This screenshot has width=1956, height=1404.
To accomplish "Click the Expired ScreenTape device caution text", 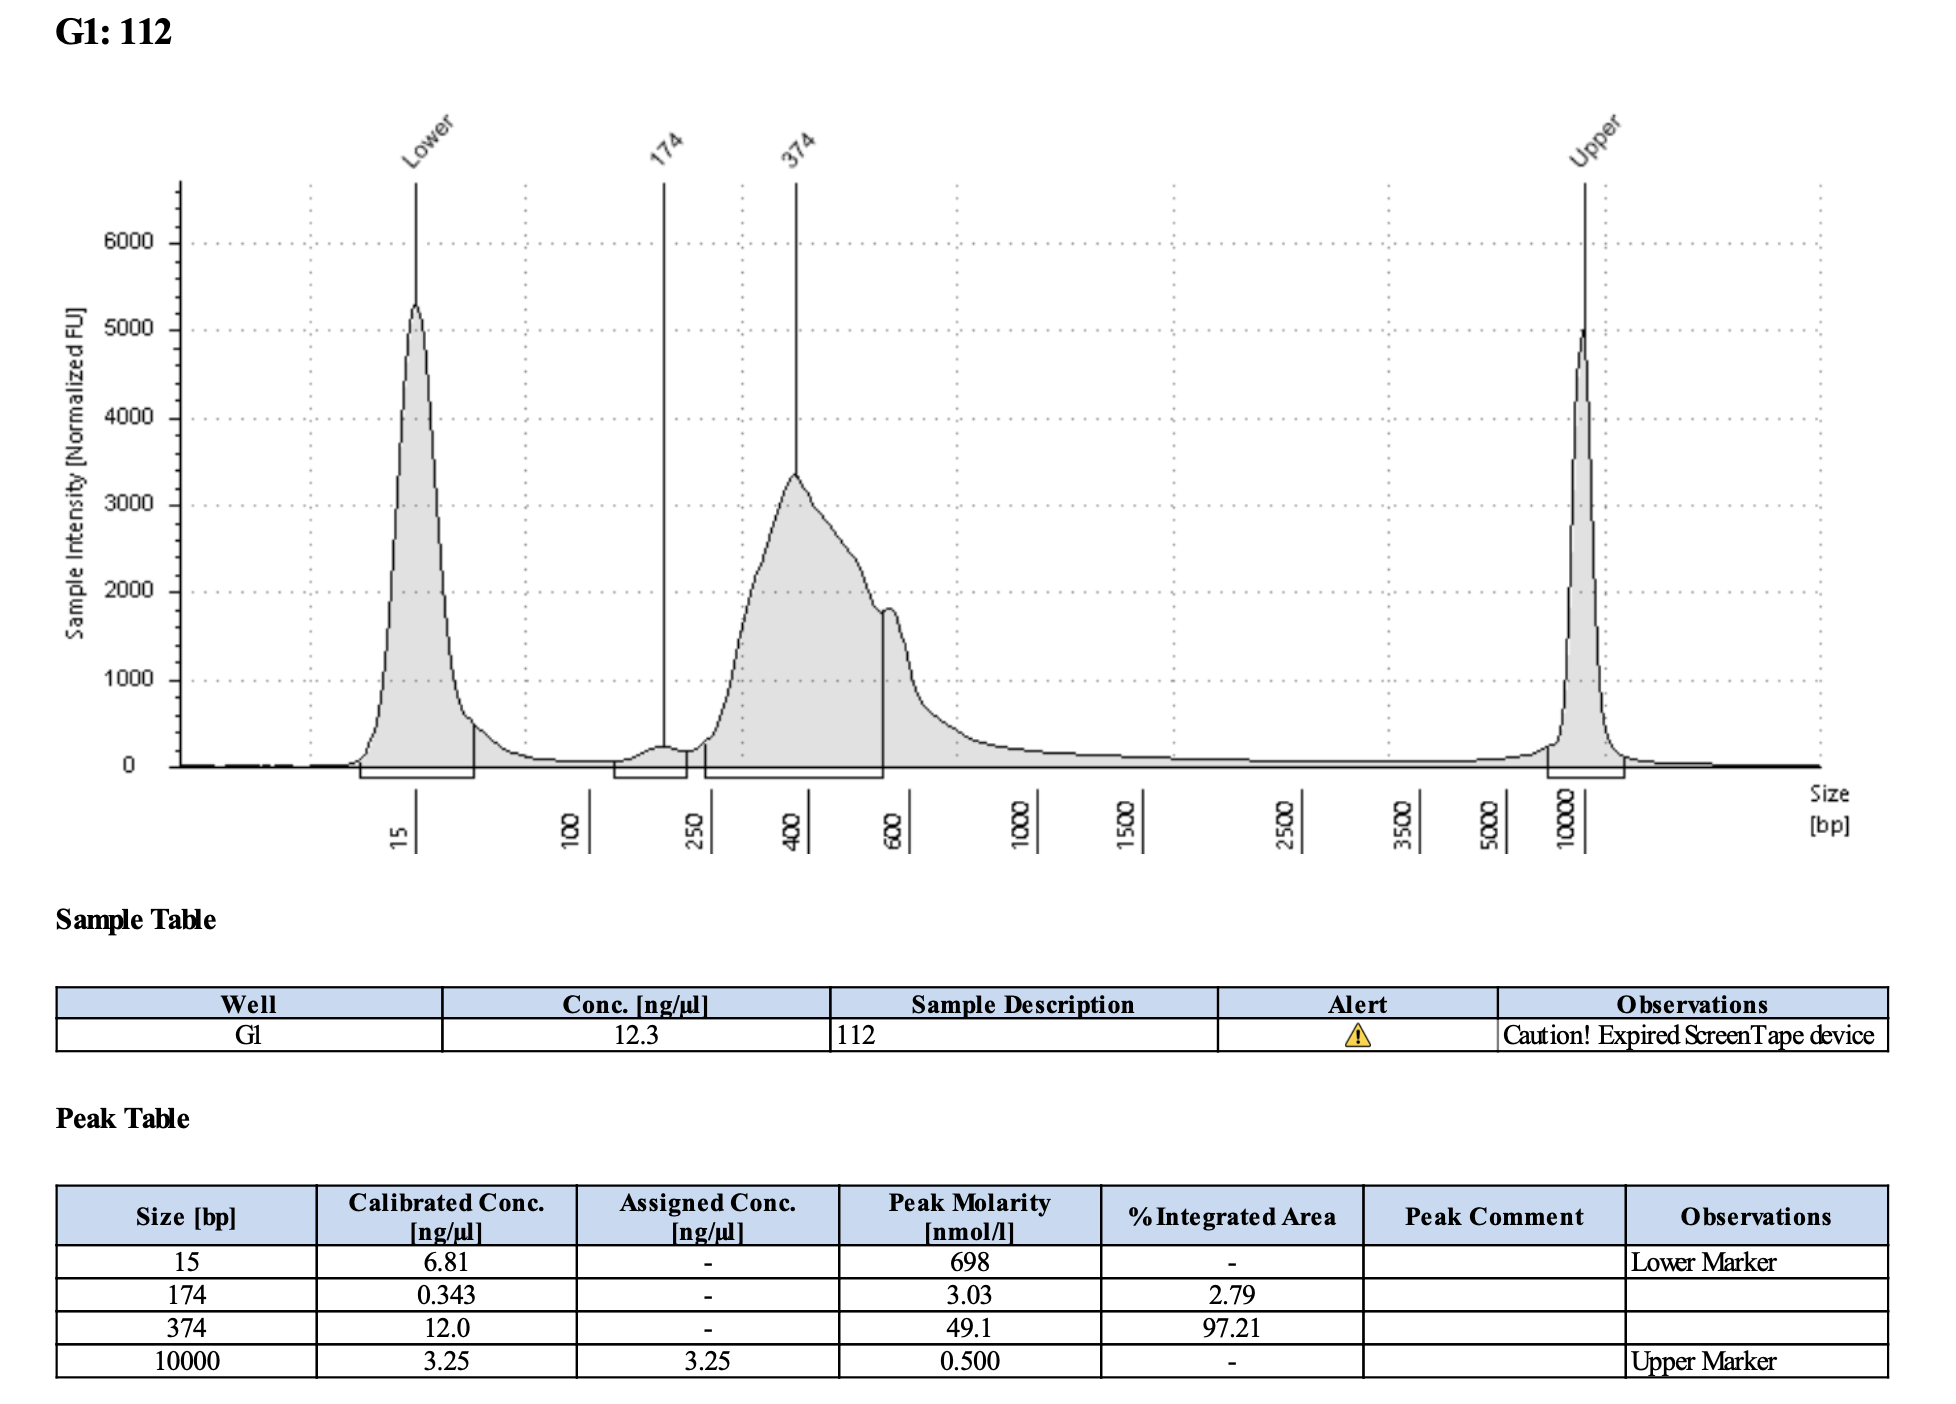I will click(1688, 1035).
